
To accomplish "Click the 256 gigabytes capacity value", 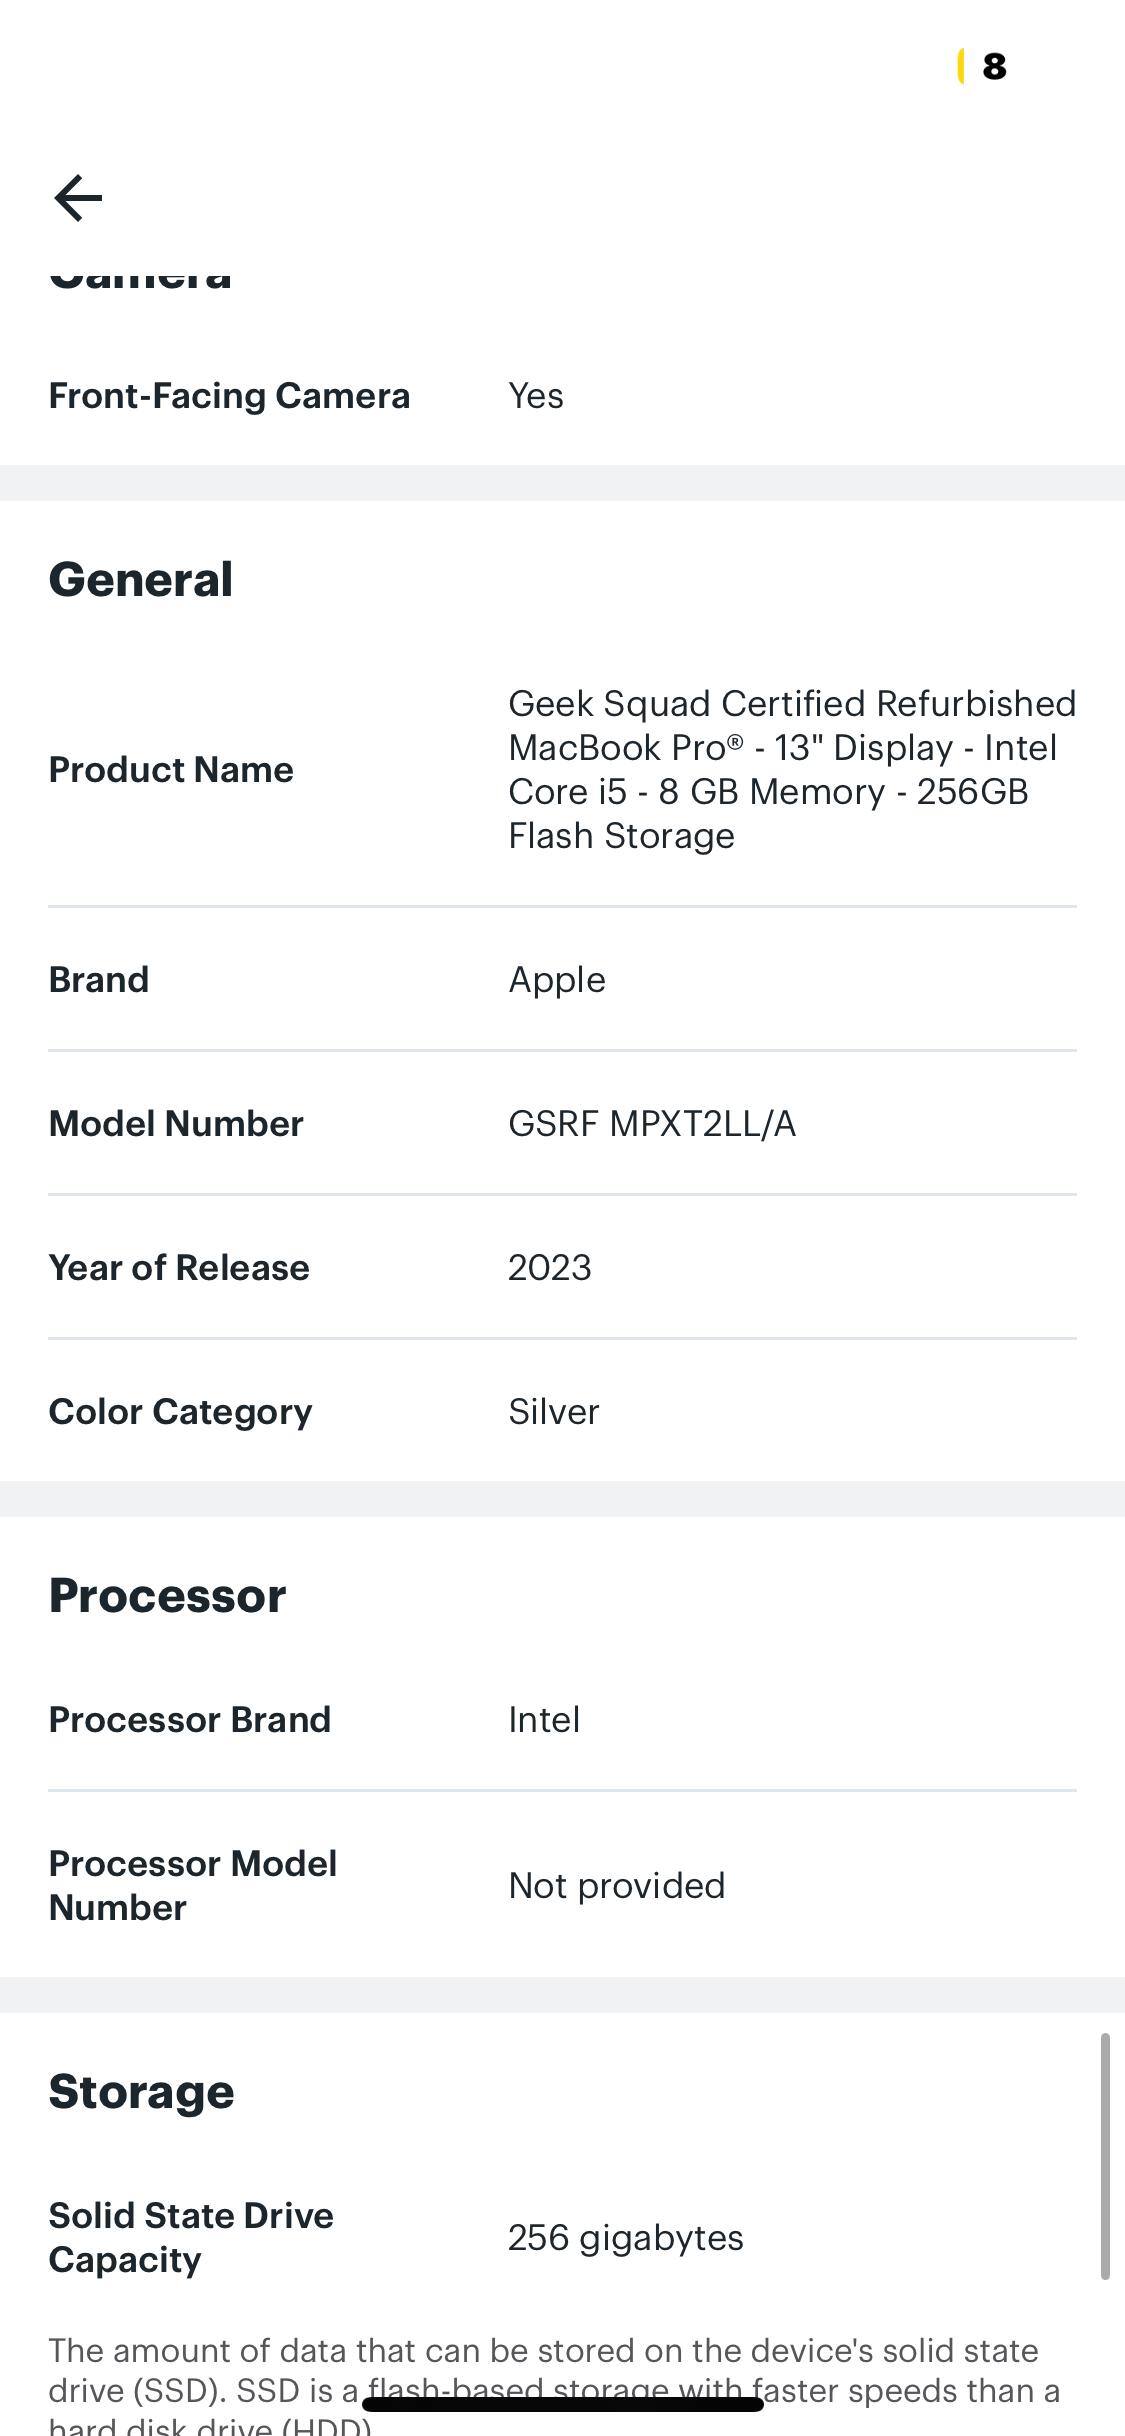I will (x=626, y=2238).
